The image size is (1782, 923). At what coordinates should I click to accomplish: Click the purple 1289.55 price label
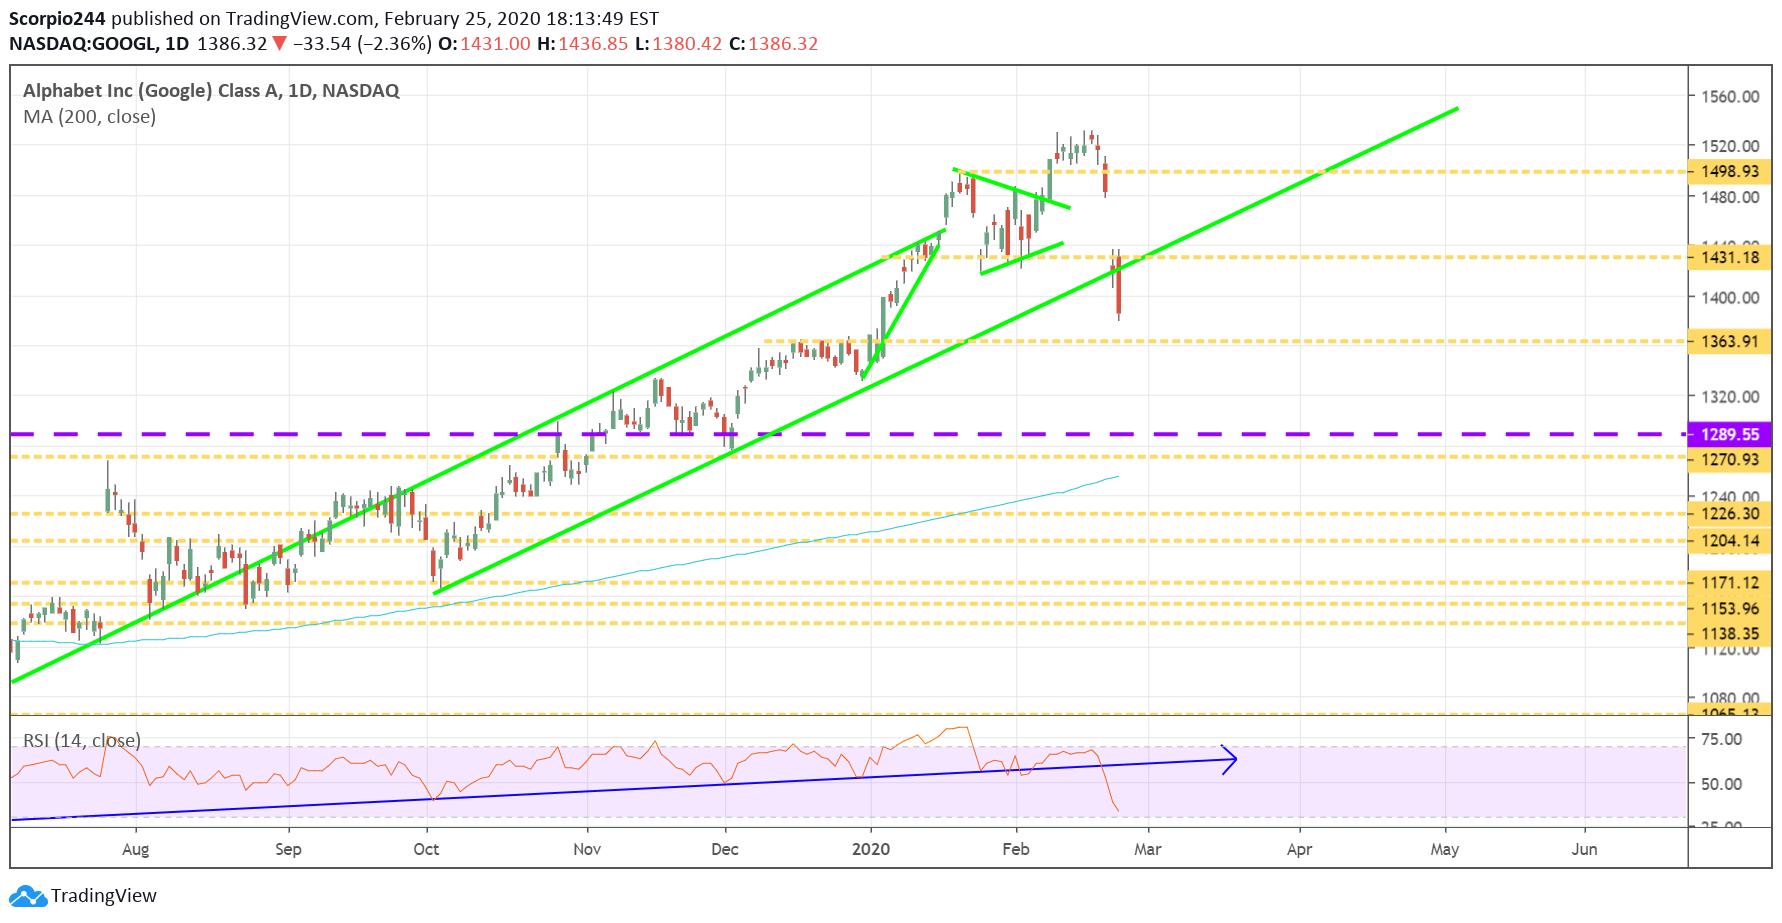1730,435
